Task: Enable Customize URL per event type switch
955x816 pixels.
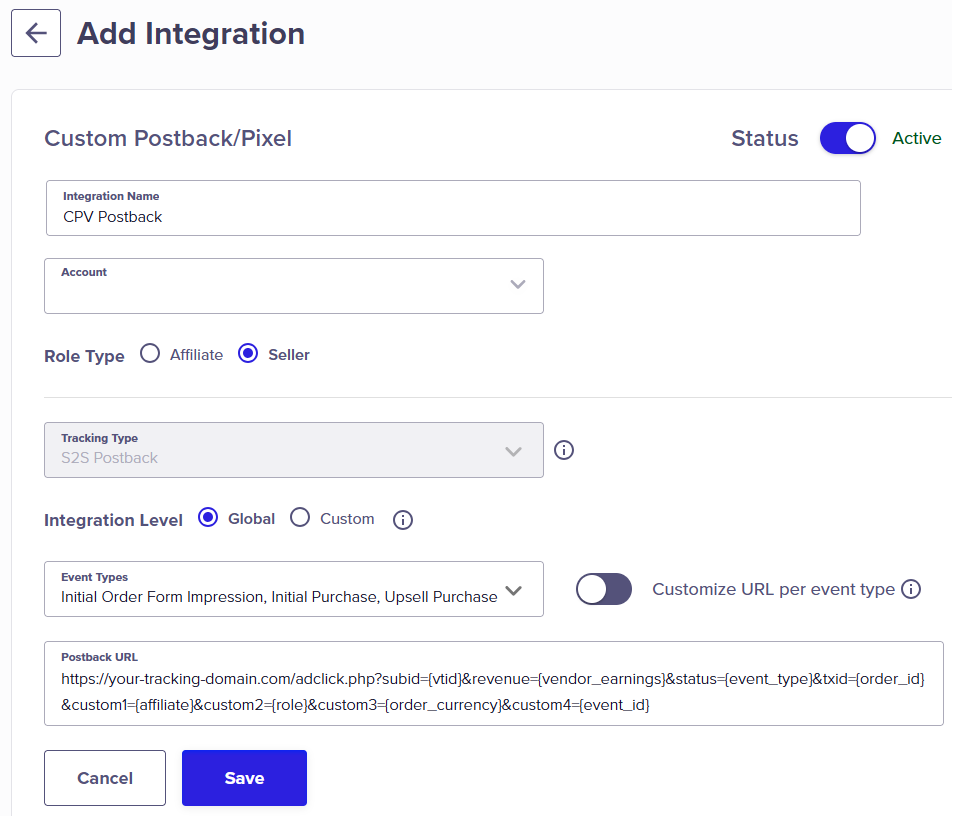Action: click(x=604, y=589)
